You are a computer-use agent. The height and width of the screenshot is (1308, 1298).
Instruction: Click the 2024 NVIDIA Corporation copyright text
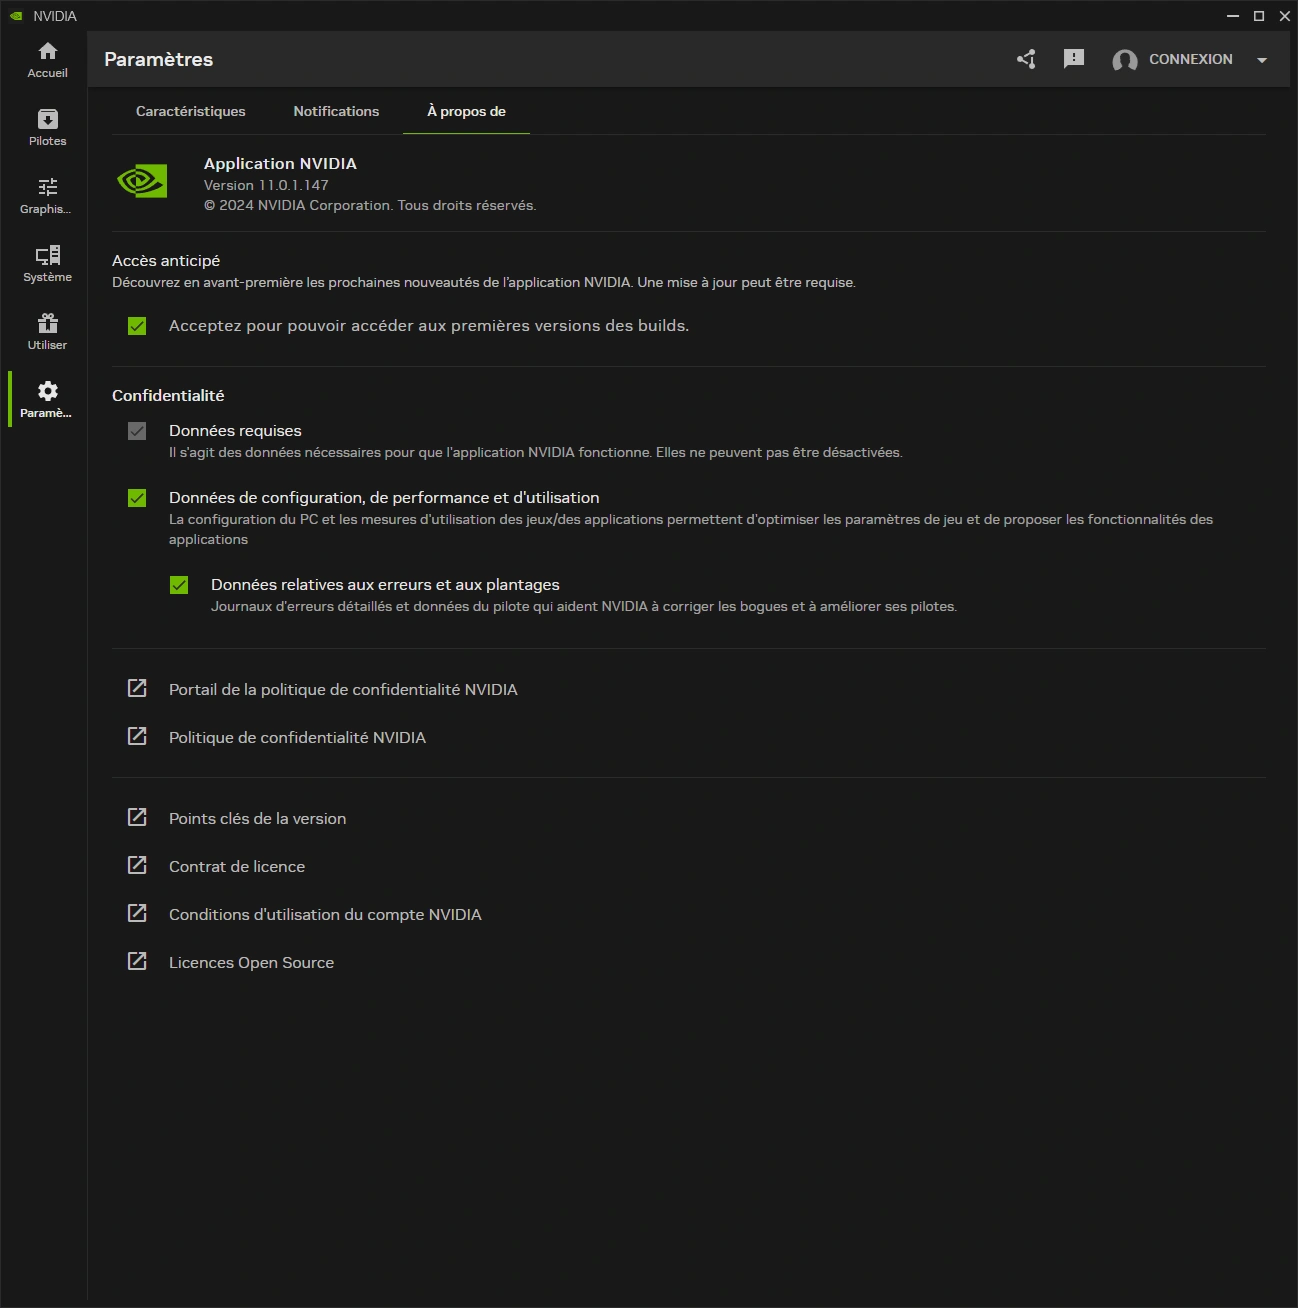pyautogui.click(x=370, y=205)
